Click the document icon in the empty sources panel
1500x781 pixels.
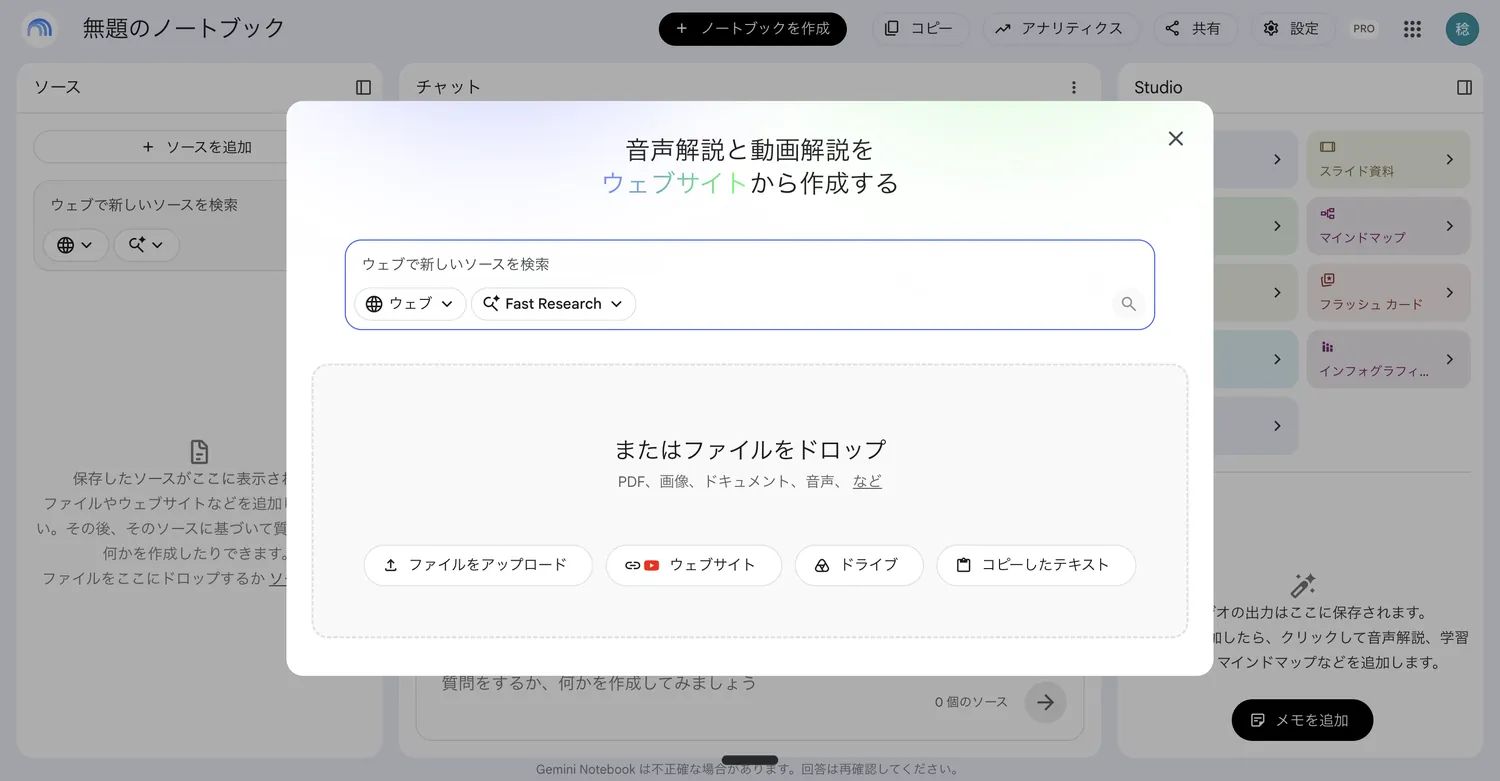(x=200, y=451)
